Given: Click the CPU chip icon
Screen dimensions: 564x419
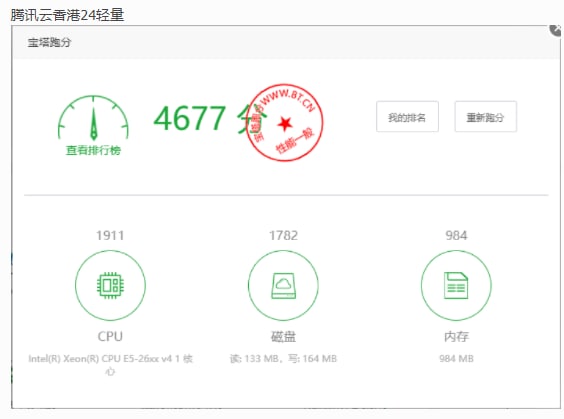Looking at the screenshot, I should point(110,285).
